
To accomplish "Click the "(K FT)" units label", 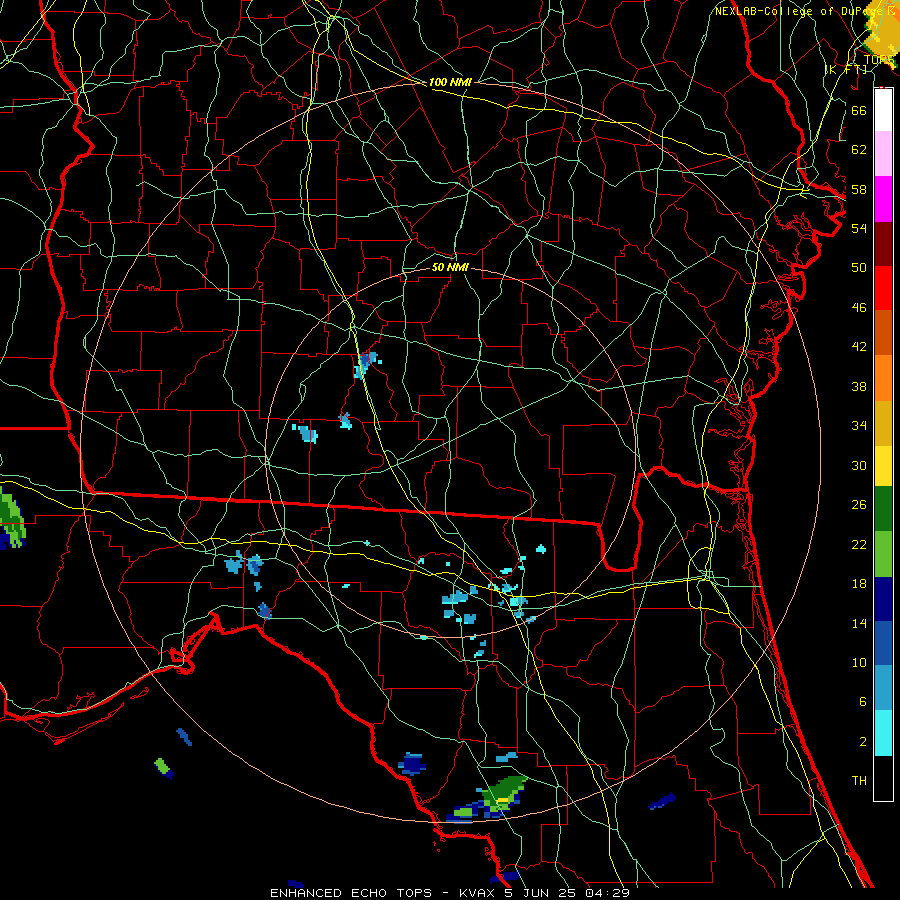I will tap(846, 69).
